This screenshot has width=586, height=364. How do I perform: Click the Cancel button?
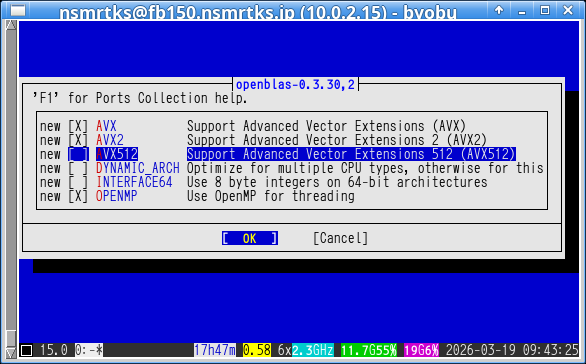click(x=340, y=238)
